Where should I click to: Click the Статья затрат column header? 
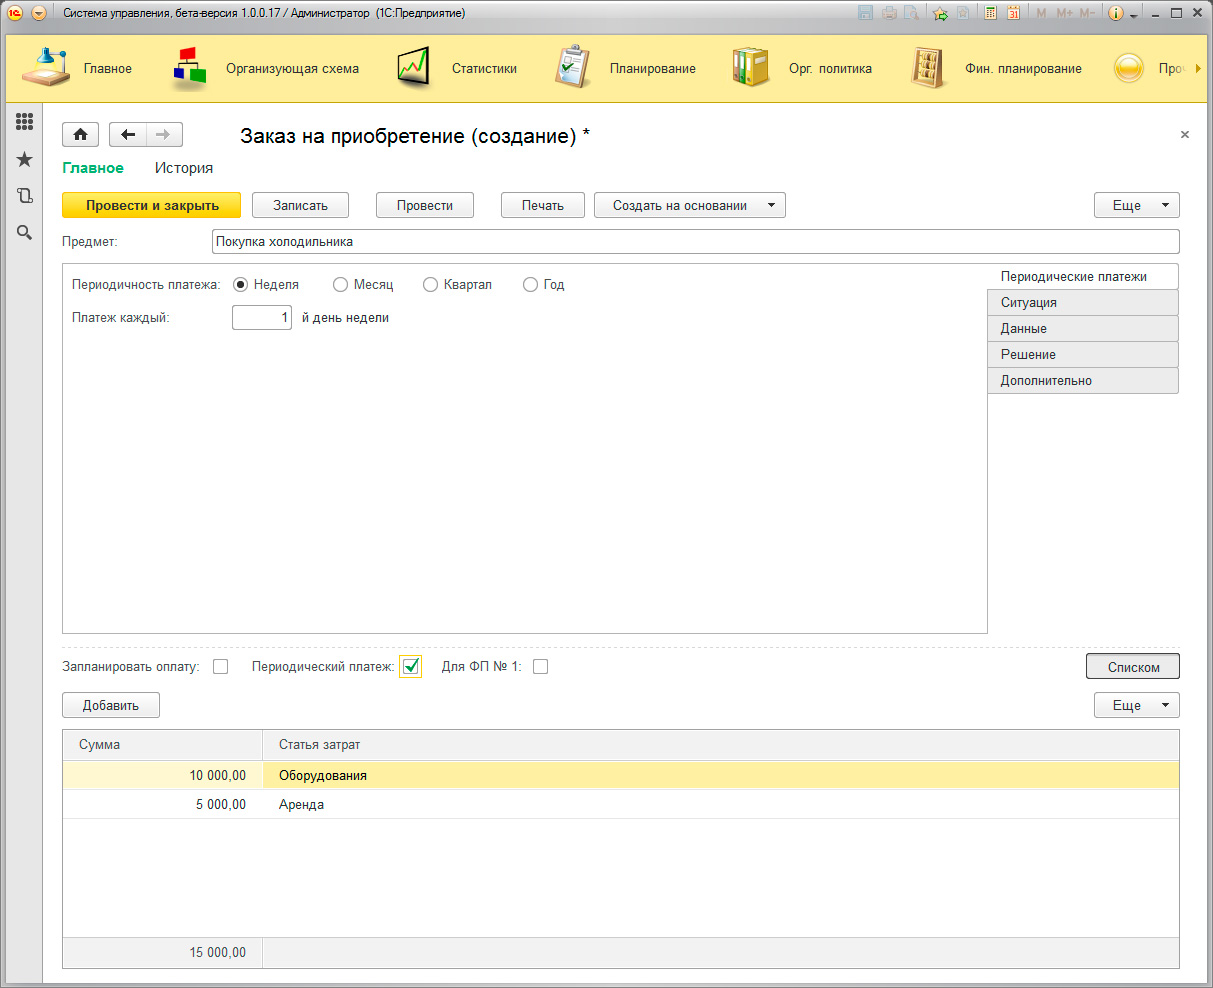(x=721, y=745)
